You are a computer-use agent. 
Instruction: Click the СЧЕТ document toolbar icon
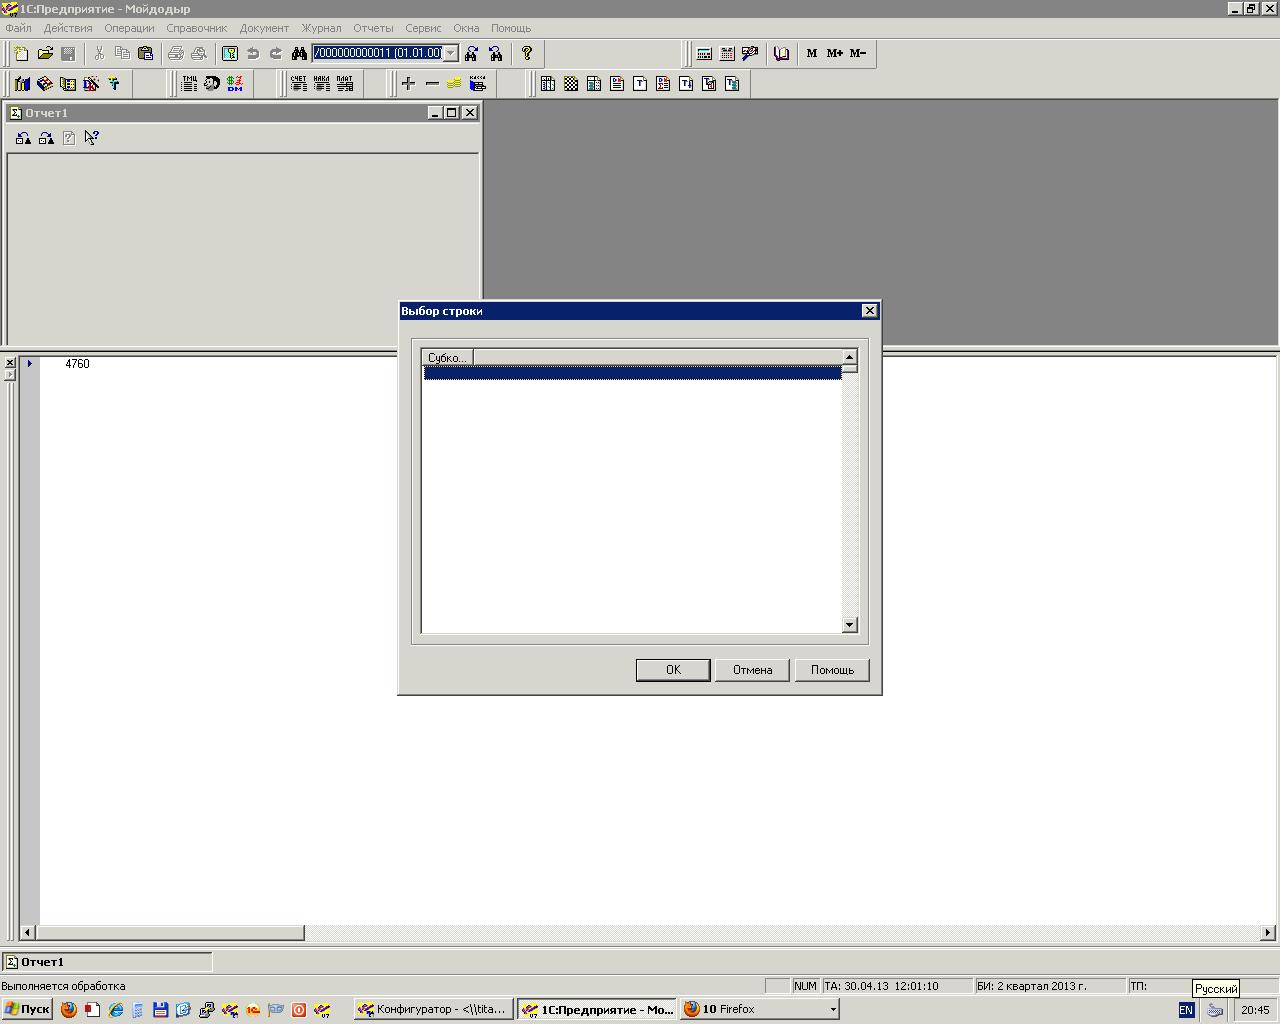pos(298,84)
